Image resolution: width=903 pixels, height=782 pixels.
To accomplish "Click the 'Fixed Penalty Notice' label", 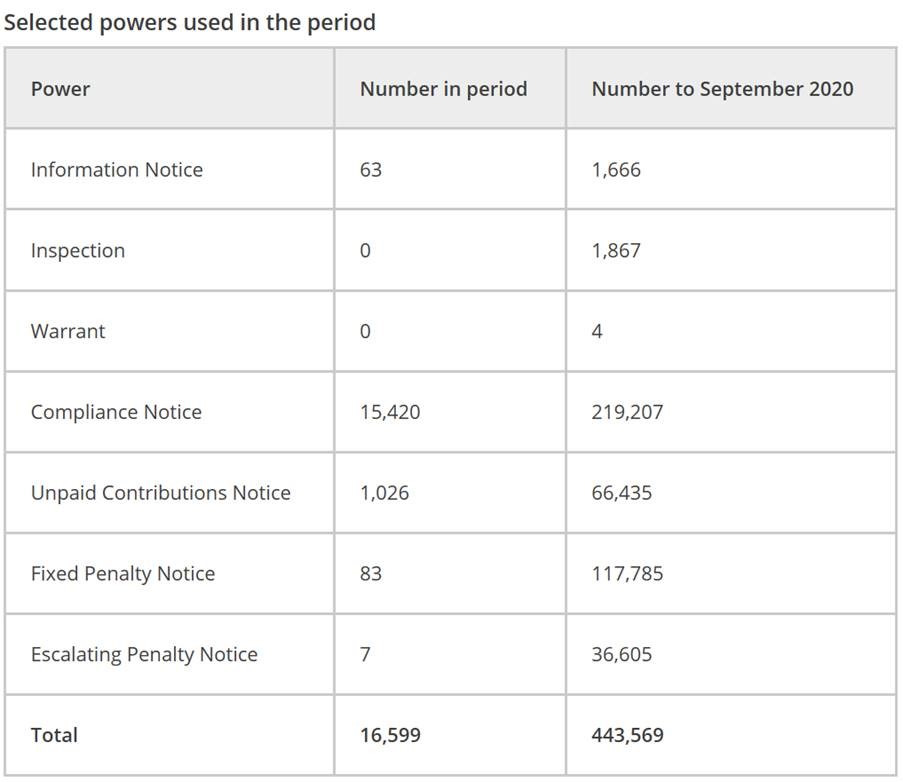I will click(x=123, y=574).
